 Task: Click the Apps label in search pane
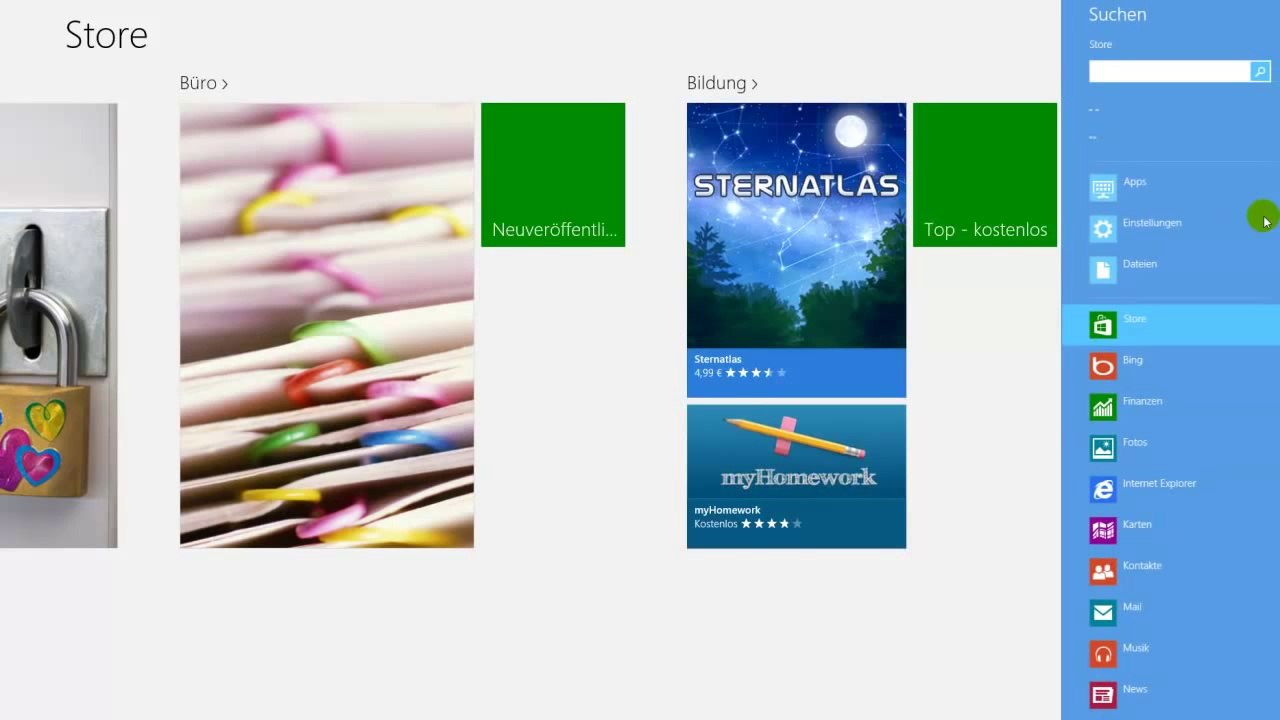(x=1134, y=182)
